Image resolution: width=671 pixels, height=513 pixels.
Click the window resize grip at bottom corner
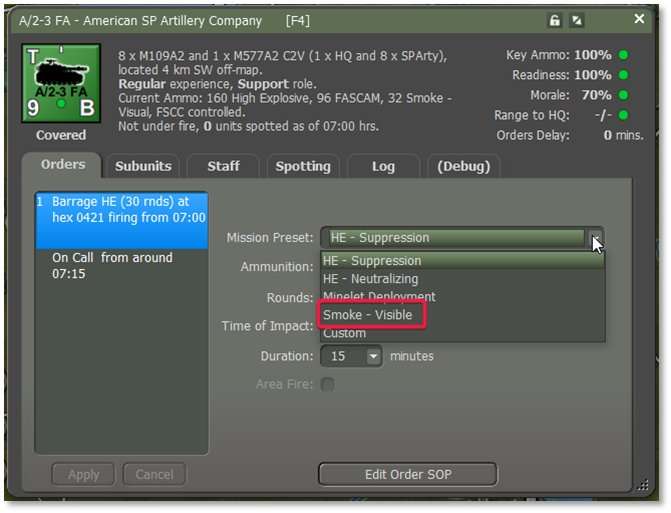(x=642, y=485)
